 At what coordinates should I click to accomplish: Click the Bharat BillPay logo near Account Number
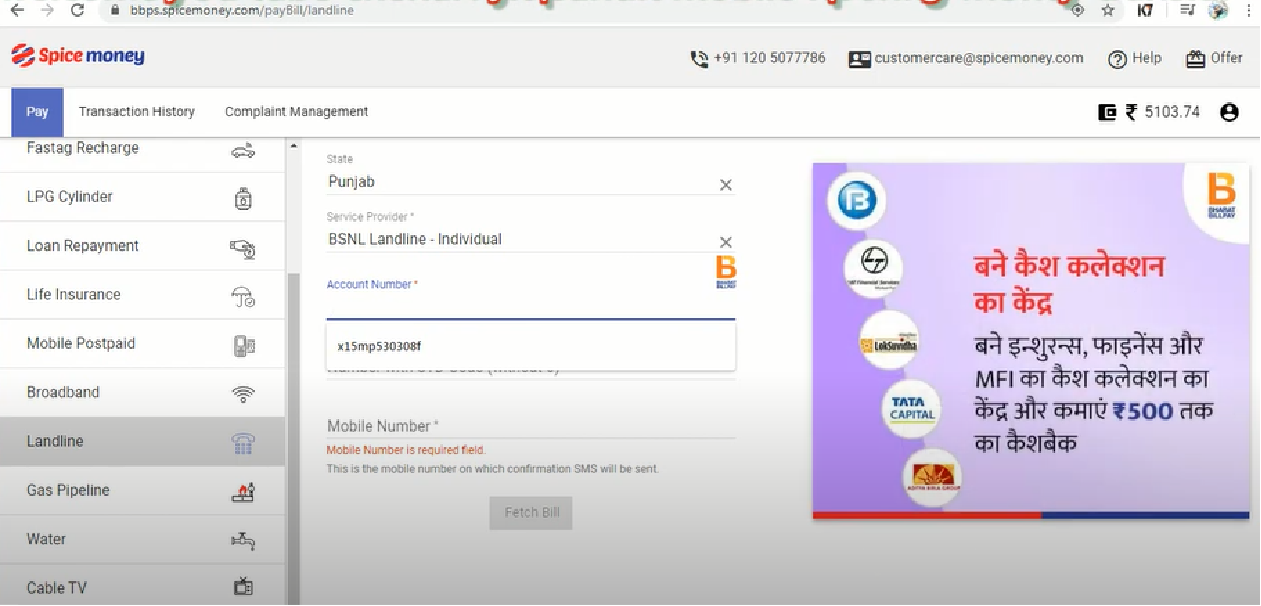point(726,272)
